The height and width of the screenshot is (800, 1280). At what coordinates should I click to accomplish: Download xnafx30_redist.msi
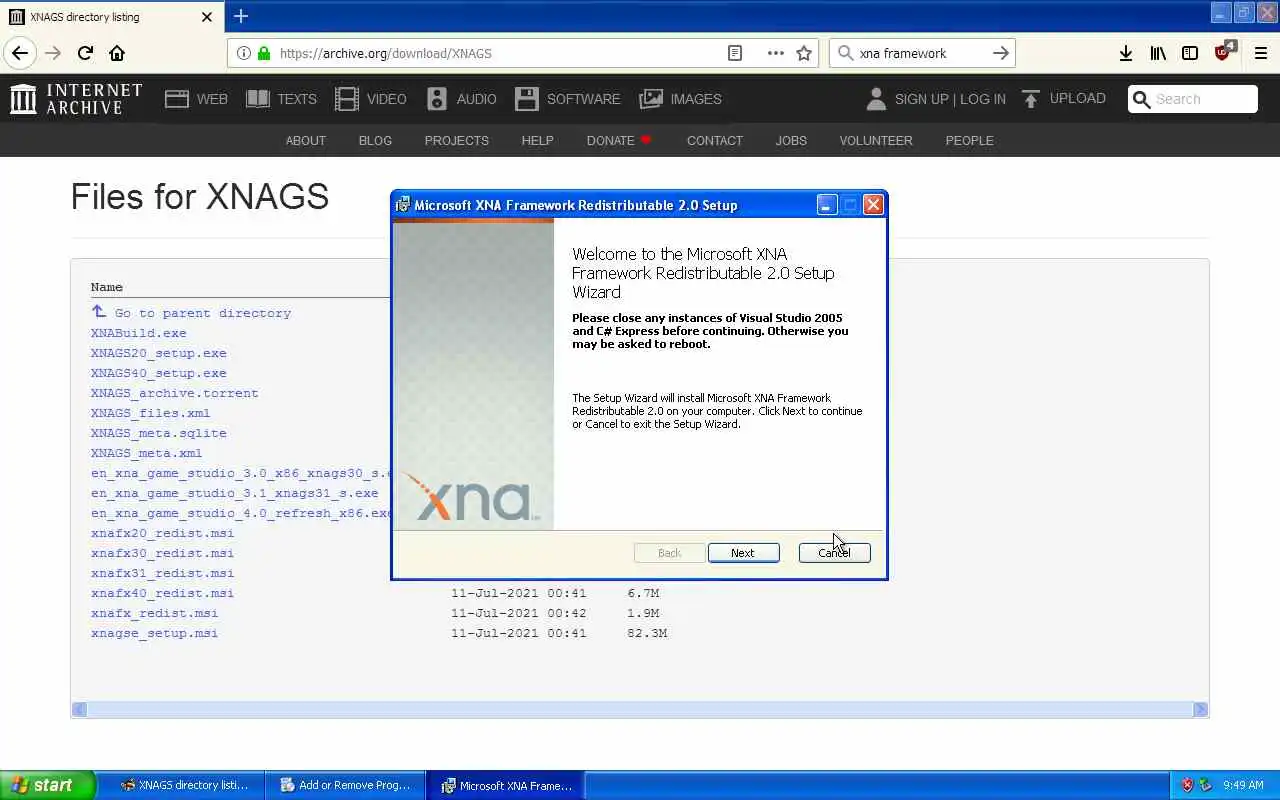(162, 553)
